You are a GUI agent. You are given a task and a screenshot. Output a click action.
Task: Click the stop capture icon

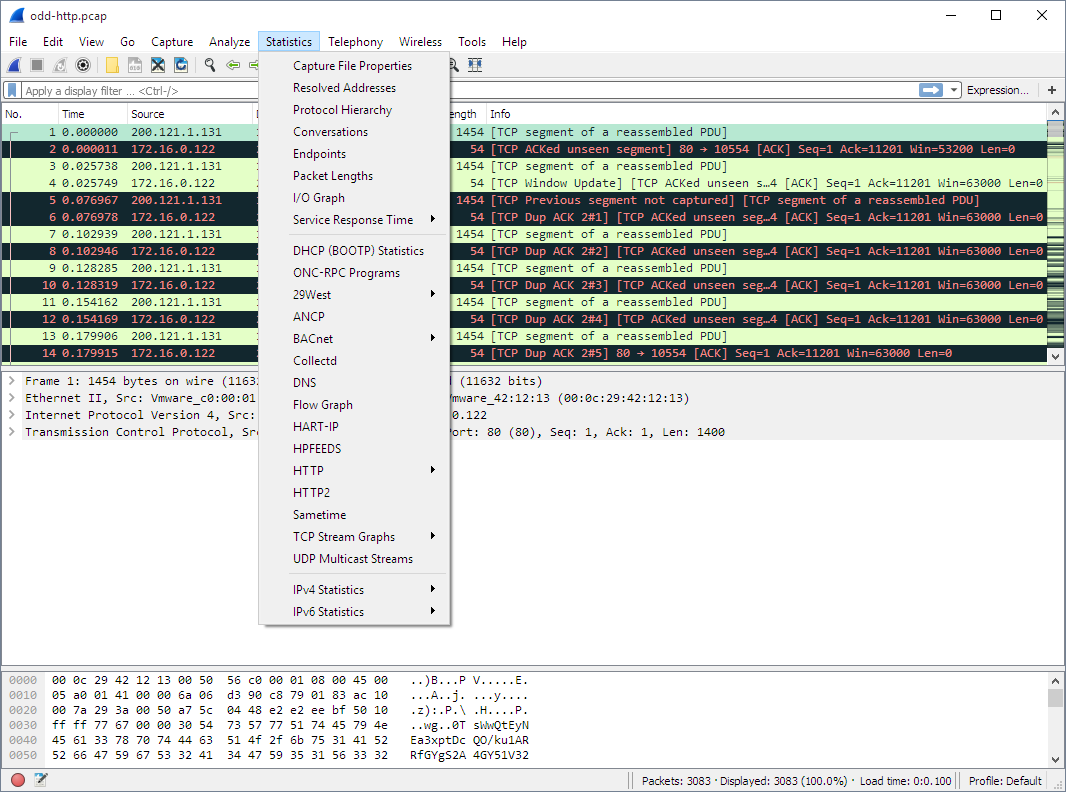pyautogui.click(x=35, y=65)
